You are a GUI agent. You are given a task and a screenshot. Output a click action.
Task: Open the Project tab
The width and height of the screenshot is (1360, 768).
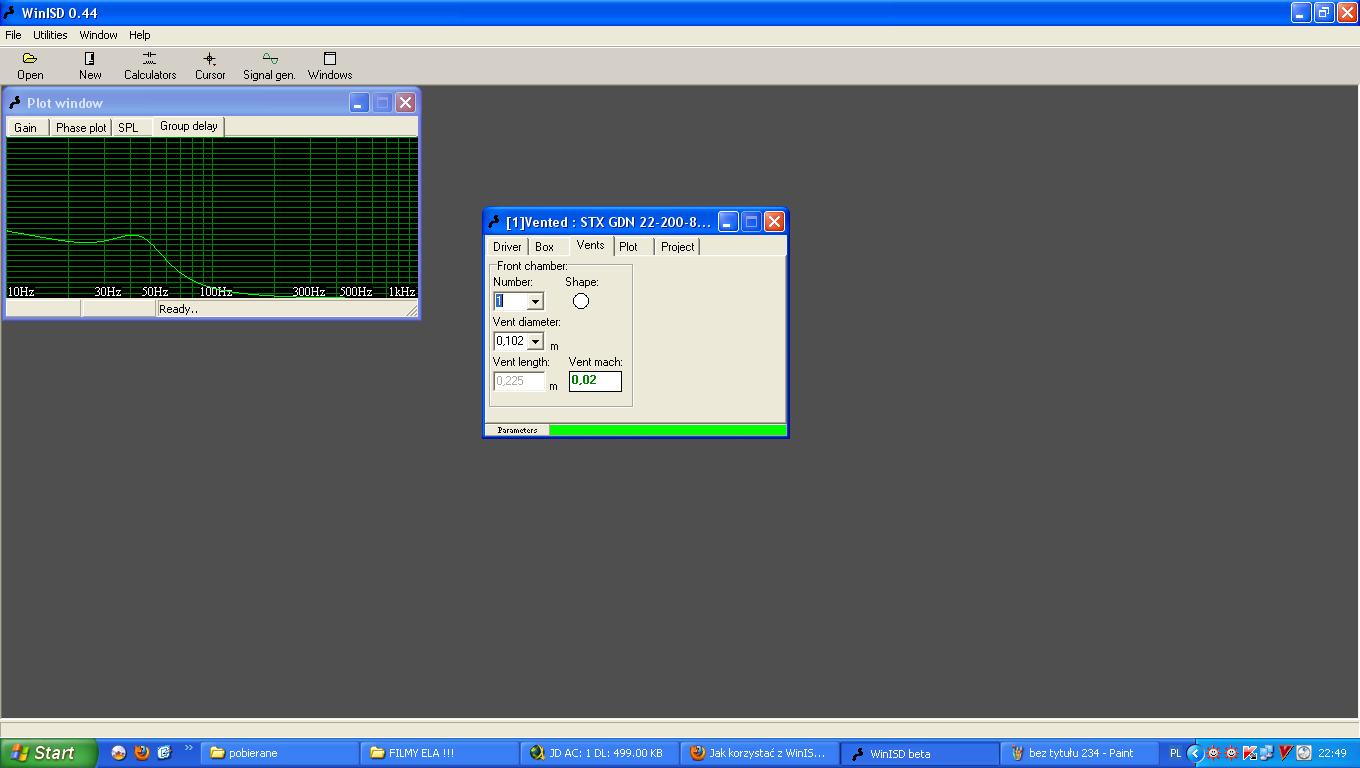point(677,247)
